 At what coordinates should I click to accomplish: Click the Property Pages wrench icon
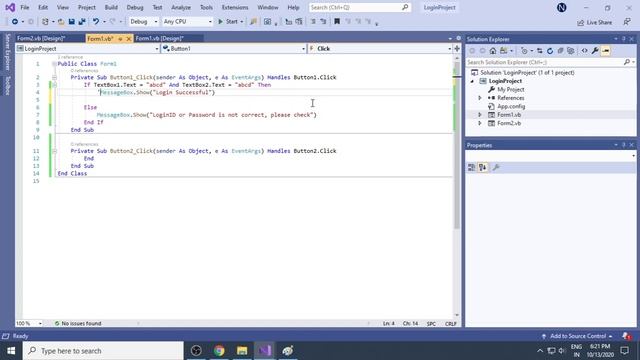coord(496,167)
